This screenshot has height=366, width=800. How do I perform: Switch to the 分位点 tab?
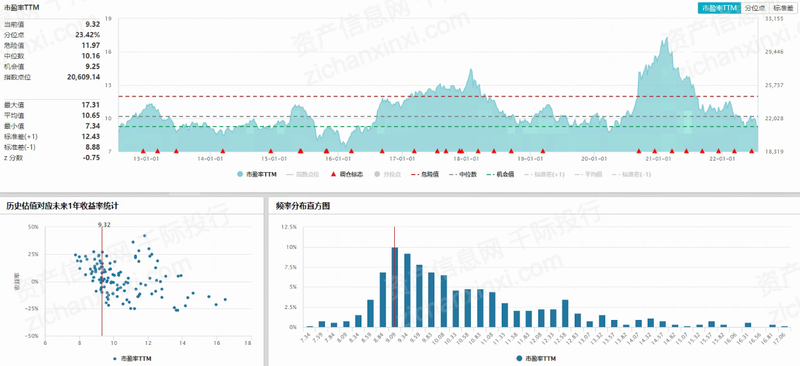tap(754, 8)
